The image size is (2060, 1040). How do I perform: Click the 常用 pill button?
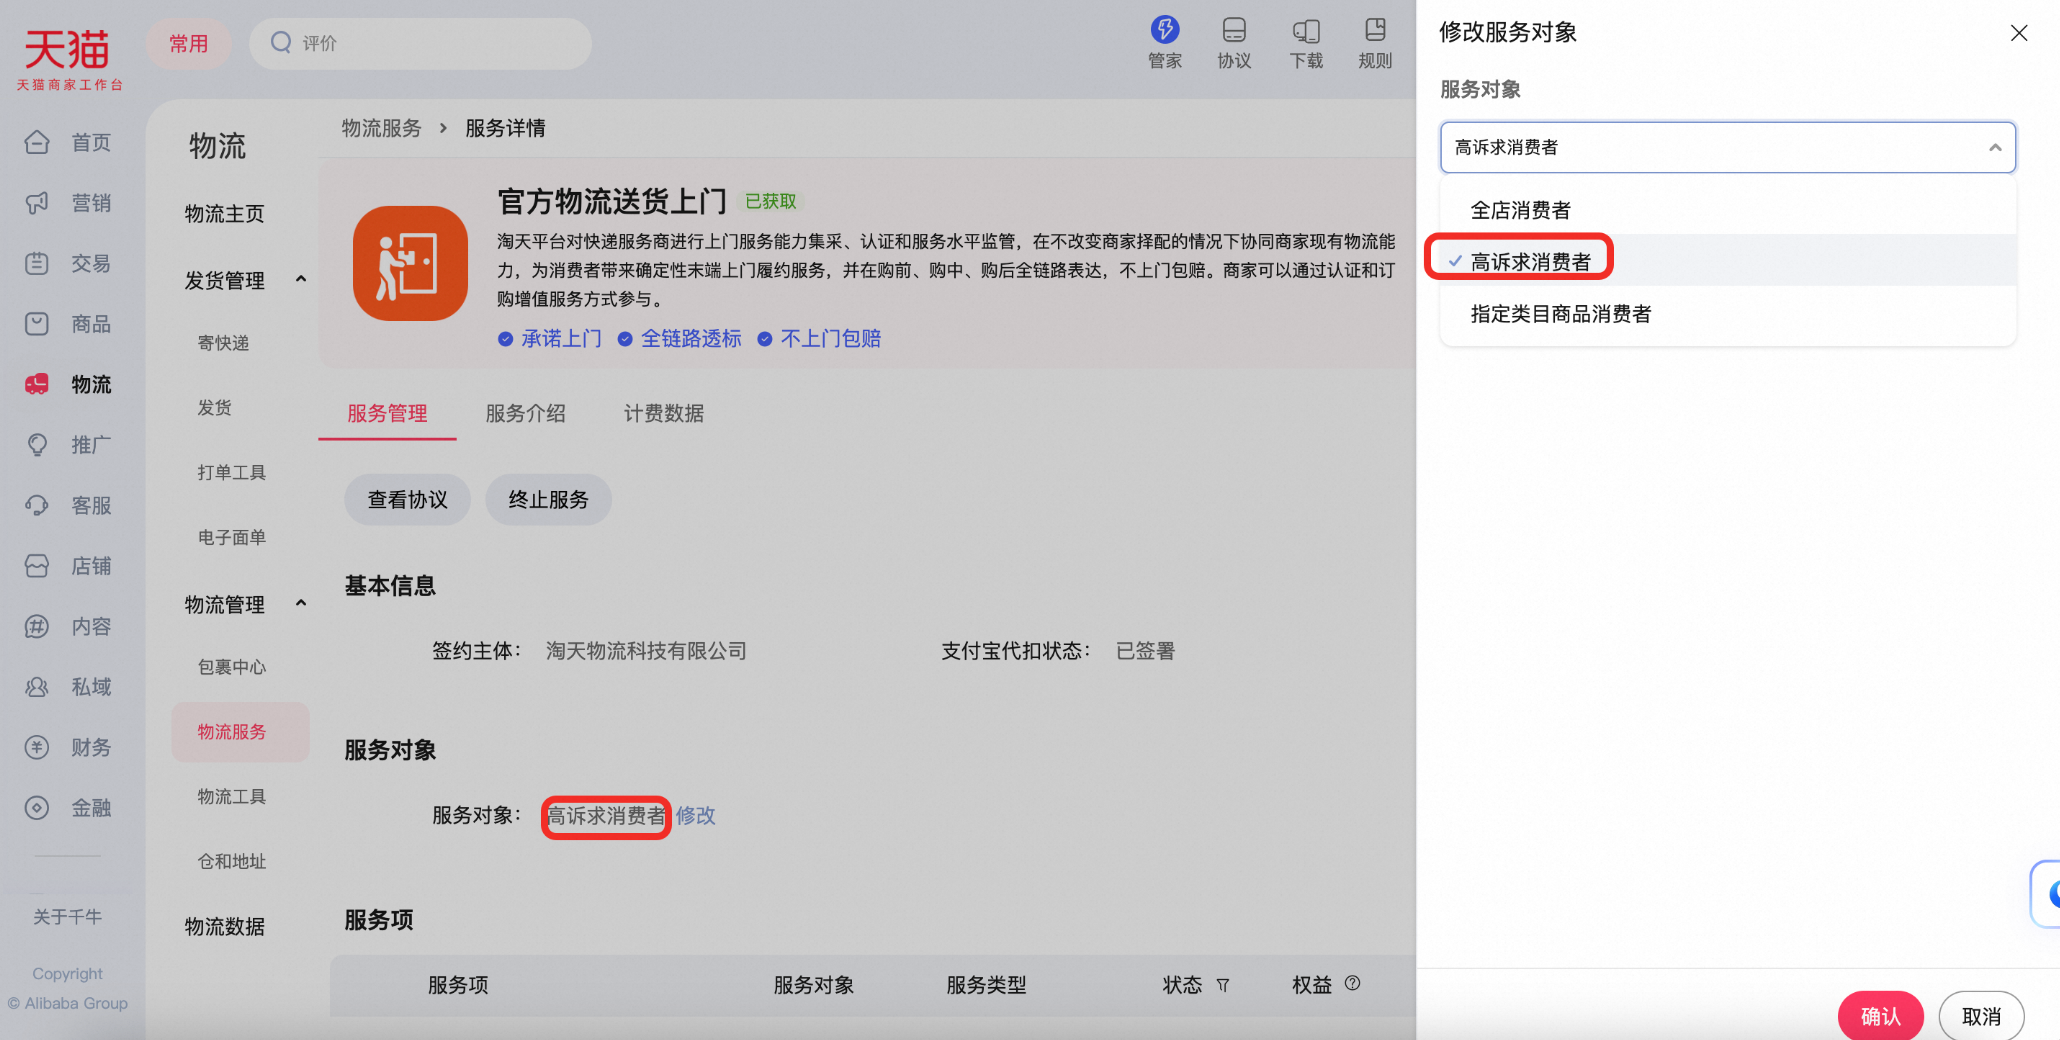189,43
